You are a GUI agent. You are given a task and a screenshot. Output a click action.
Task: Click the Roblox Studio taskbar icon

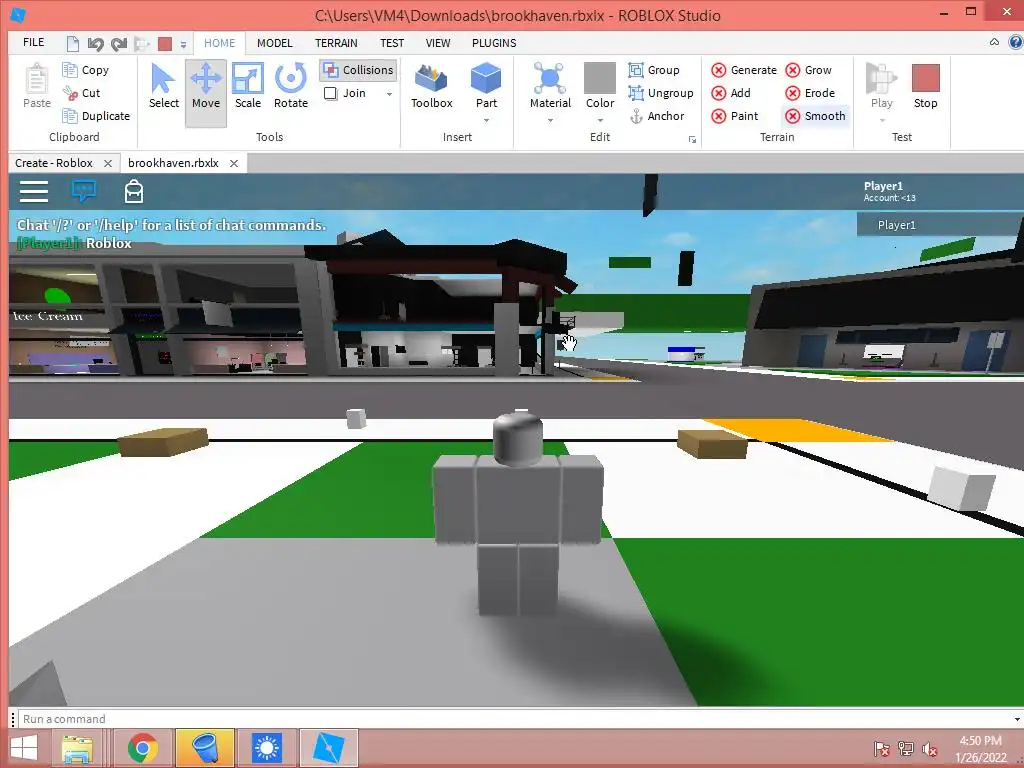(328, 748)
